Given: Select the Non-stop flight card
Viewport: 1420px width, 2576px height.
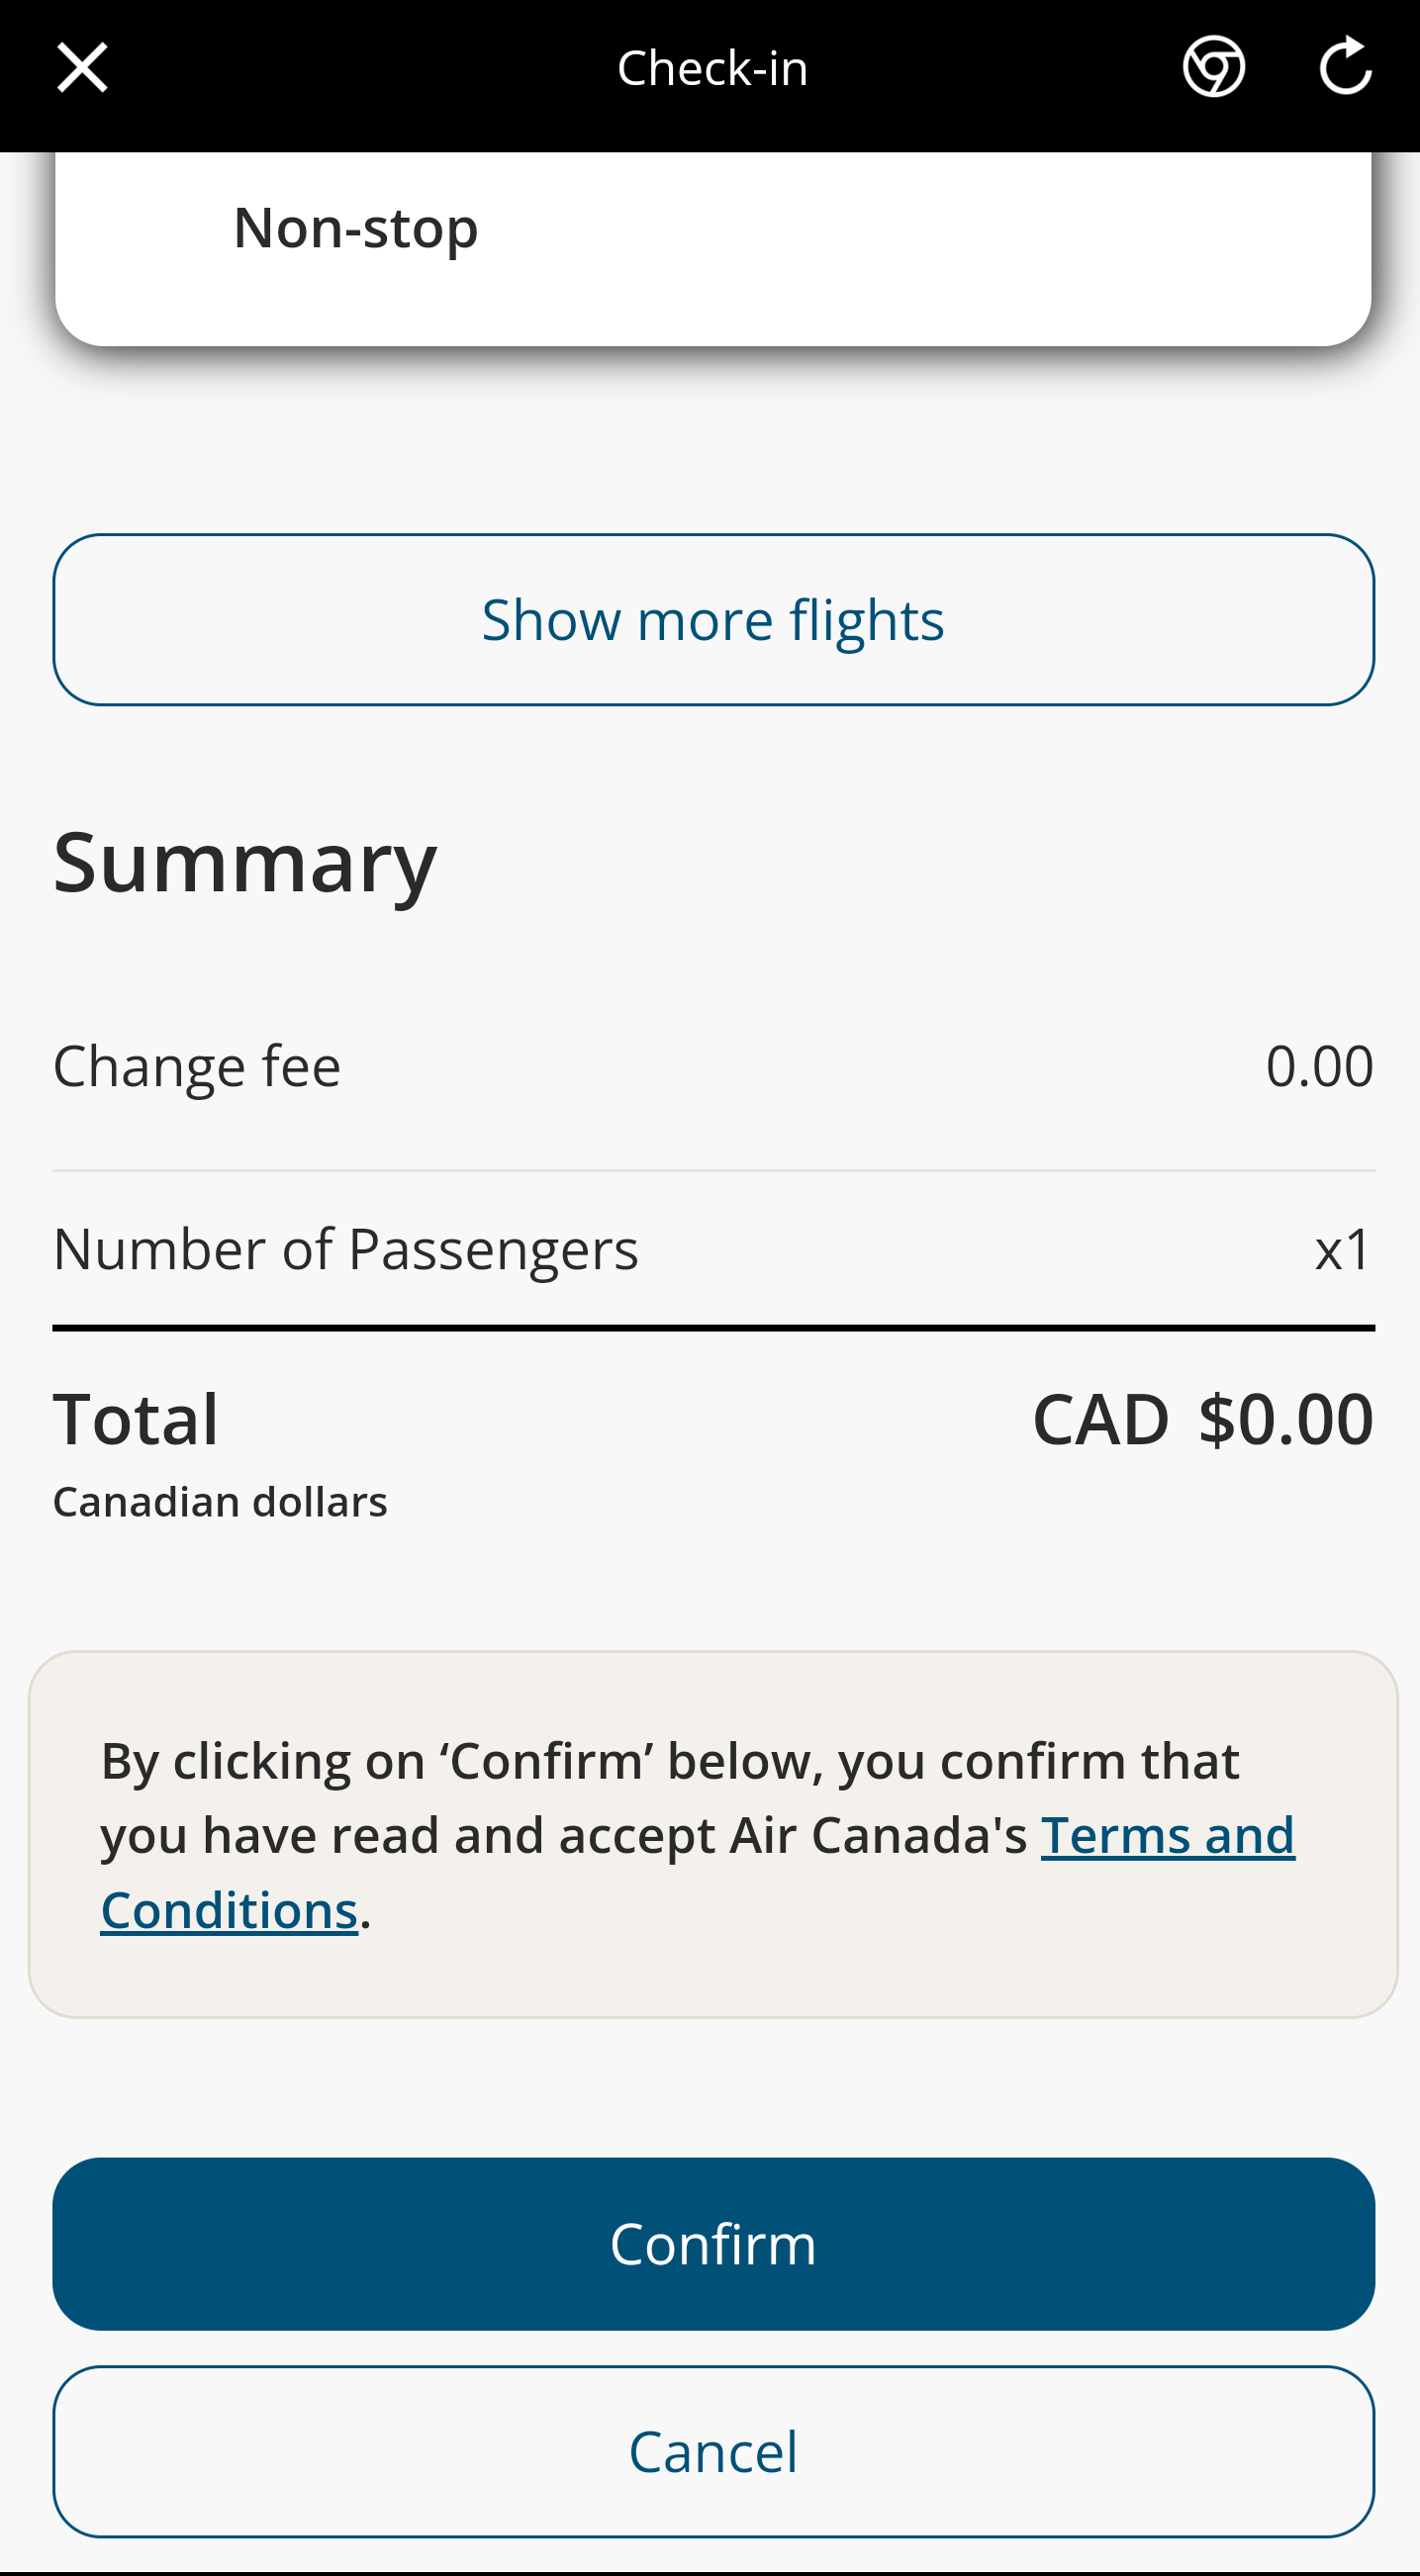Looking at the screenshot, I should coord(713,248).
